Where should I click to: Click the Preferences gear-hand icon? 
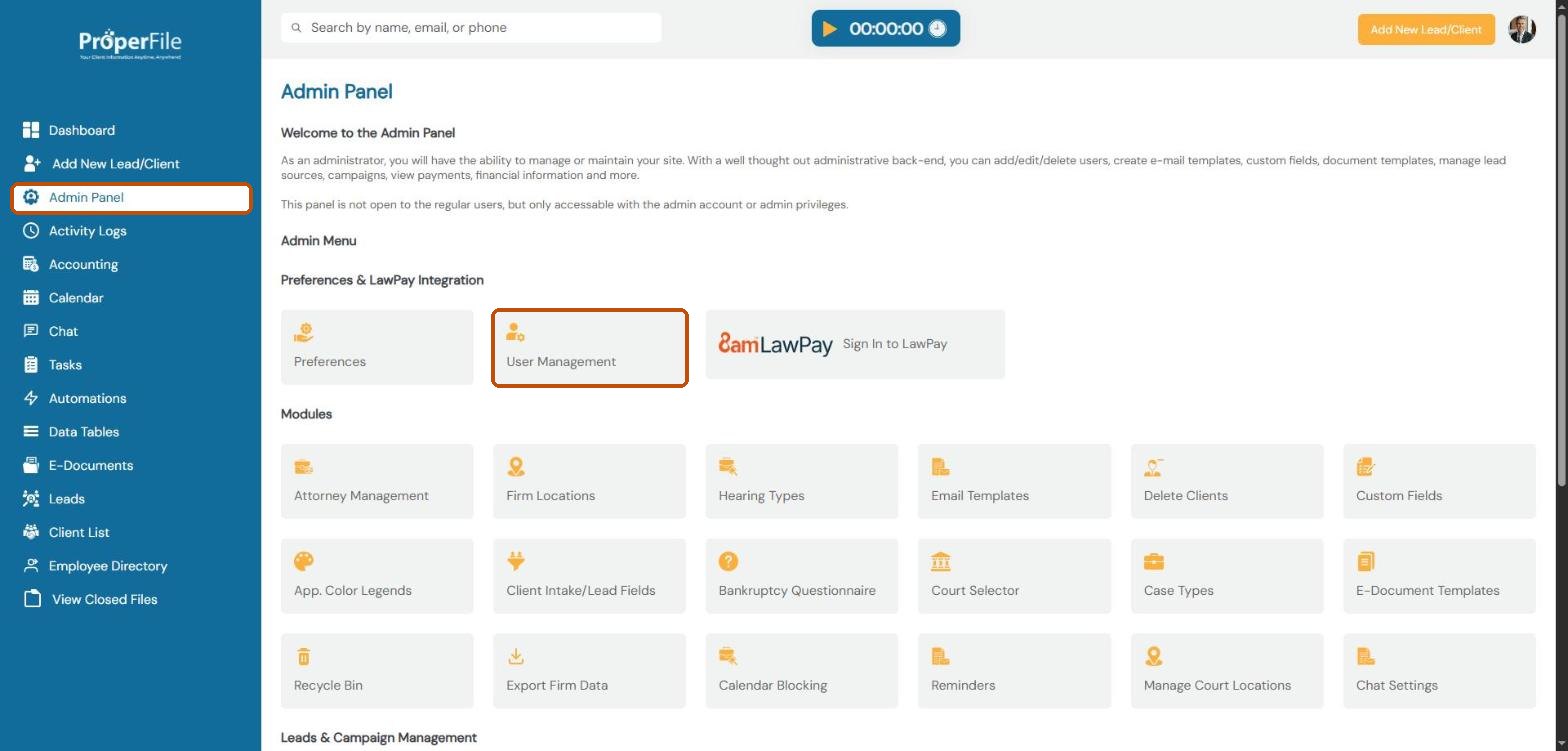click(x=304, y=333)
